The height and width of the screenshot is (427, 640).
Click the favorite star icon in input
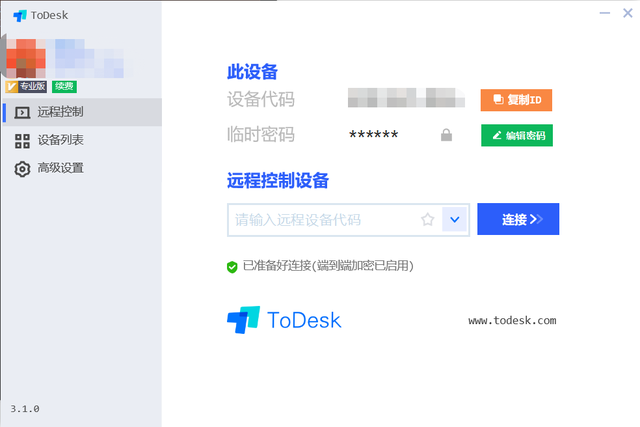point(427,220)
